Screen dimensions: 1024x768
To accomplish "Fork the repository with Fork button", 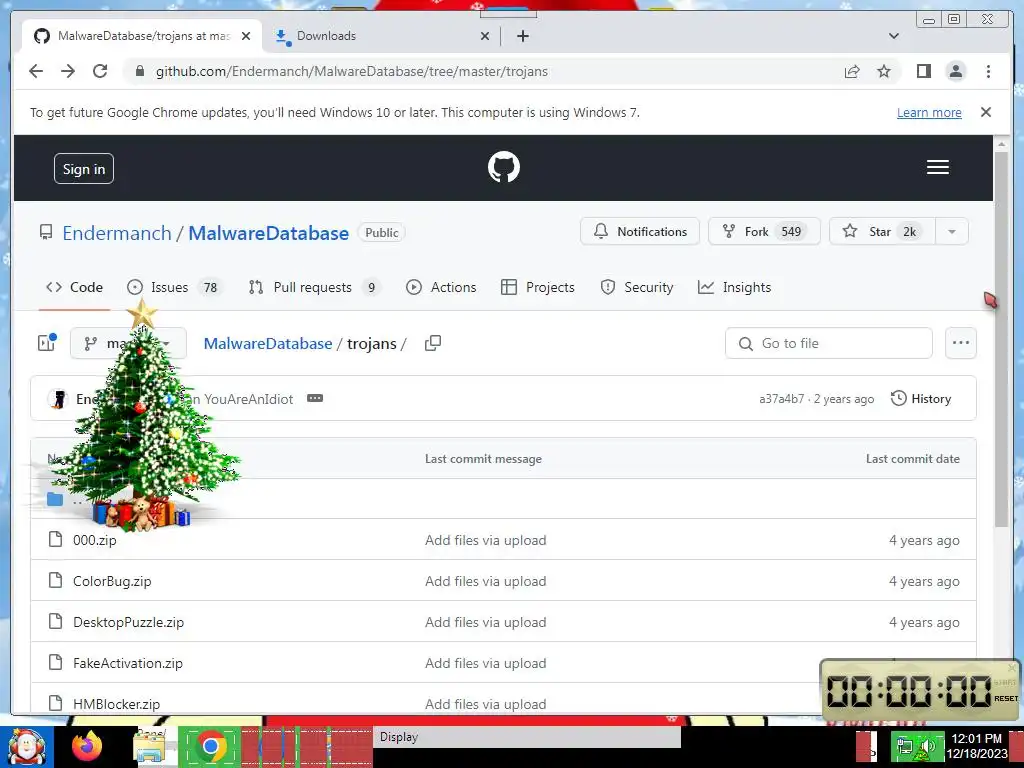I will coord(764,232).
